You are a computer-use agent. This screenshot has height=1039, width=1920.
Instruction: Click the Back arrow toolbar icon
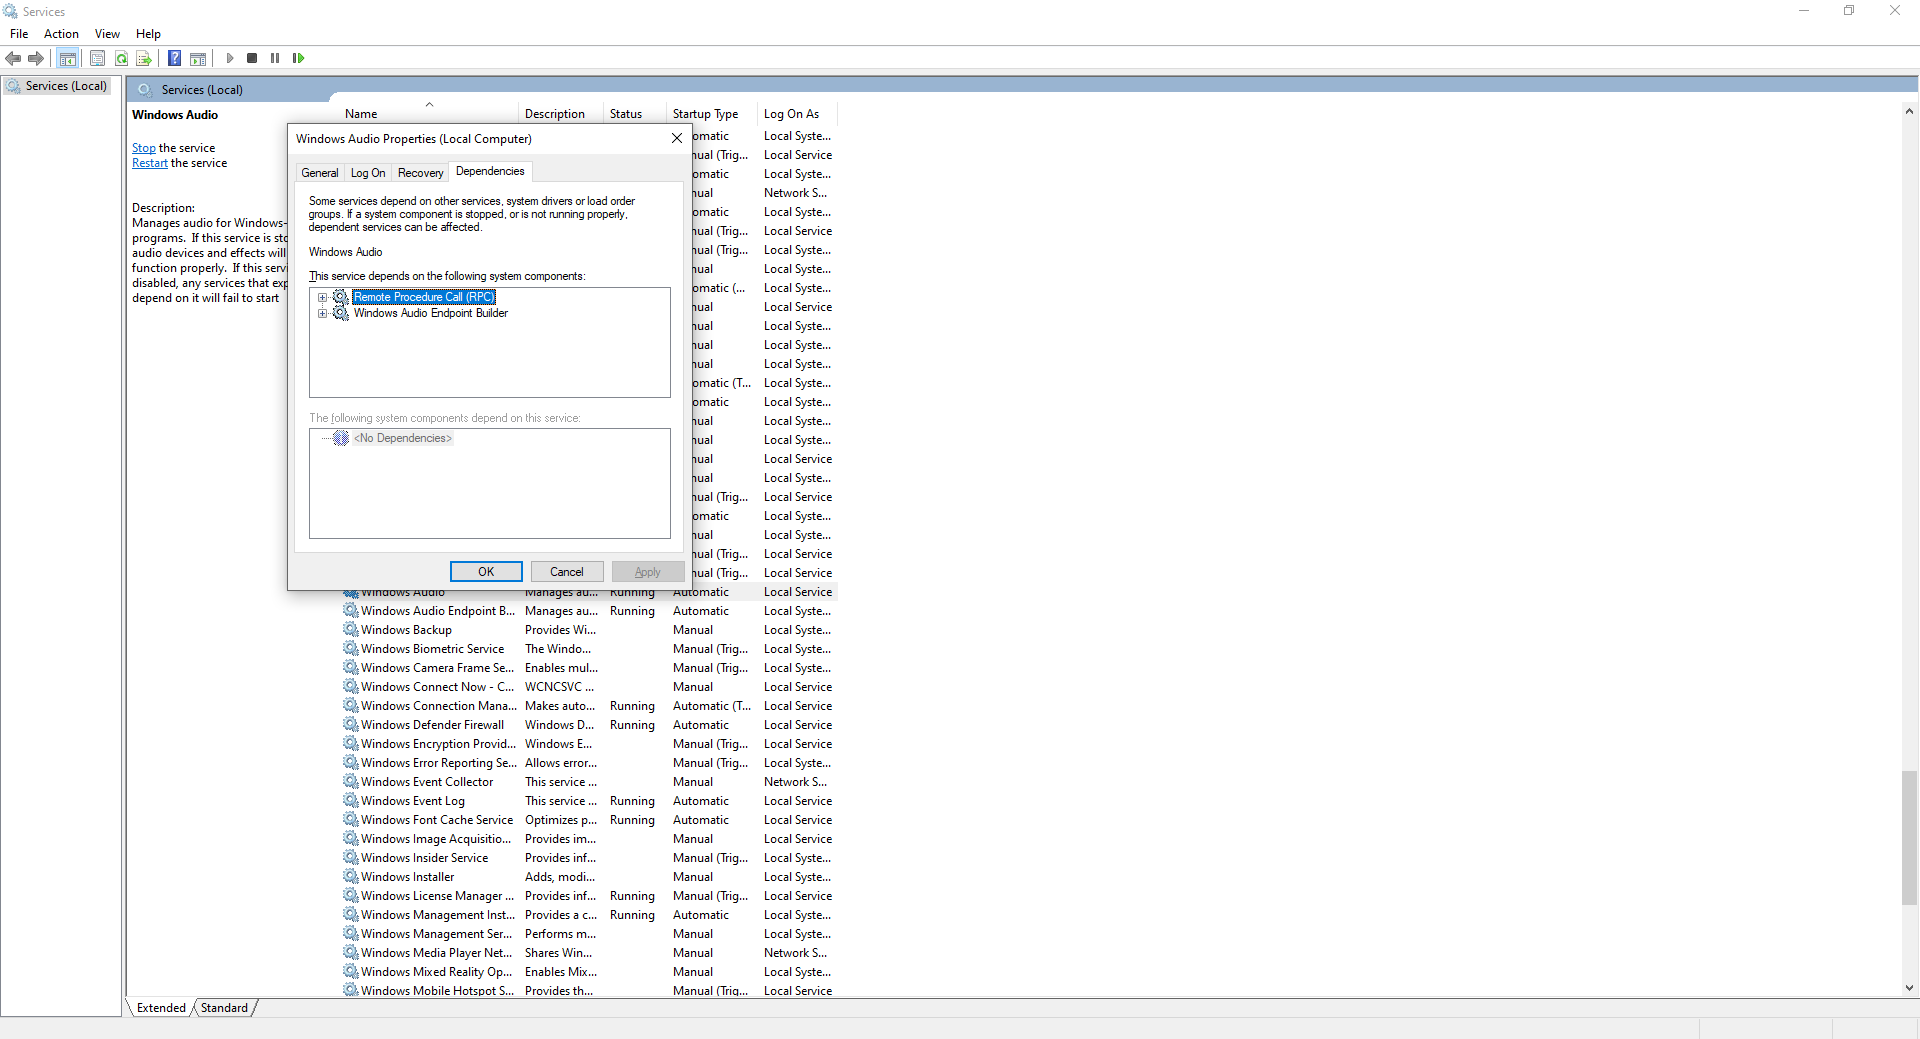[x=13, y=58]
